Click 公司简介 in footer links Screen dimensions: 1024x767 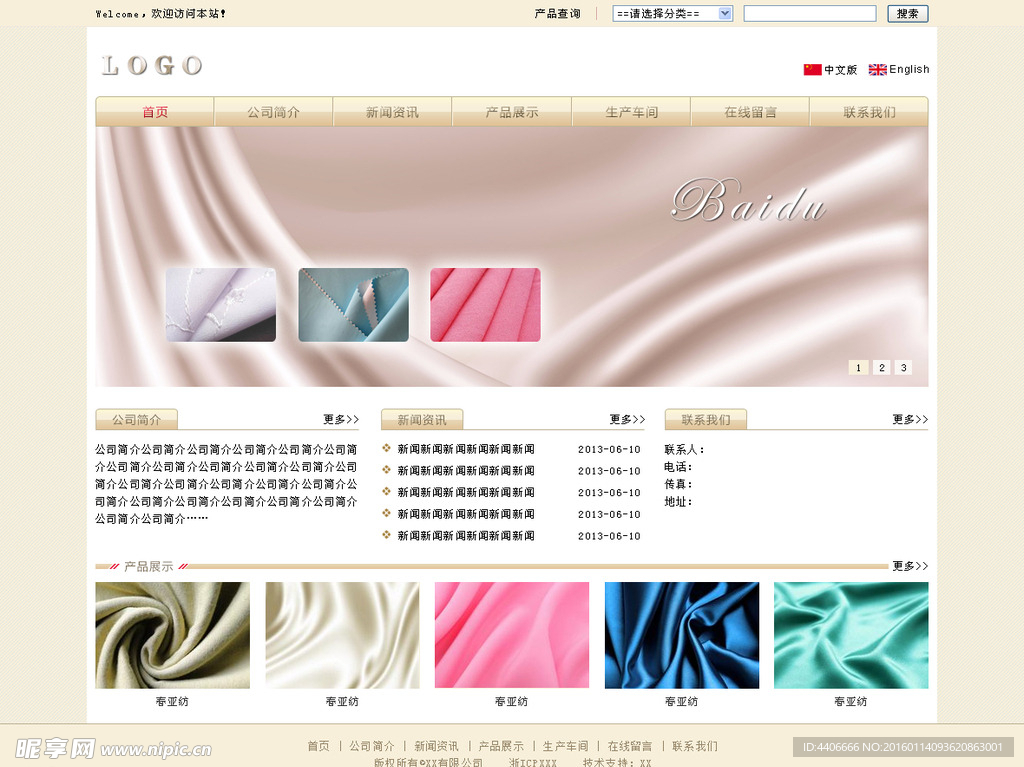tap(372, 746)
